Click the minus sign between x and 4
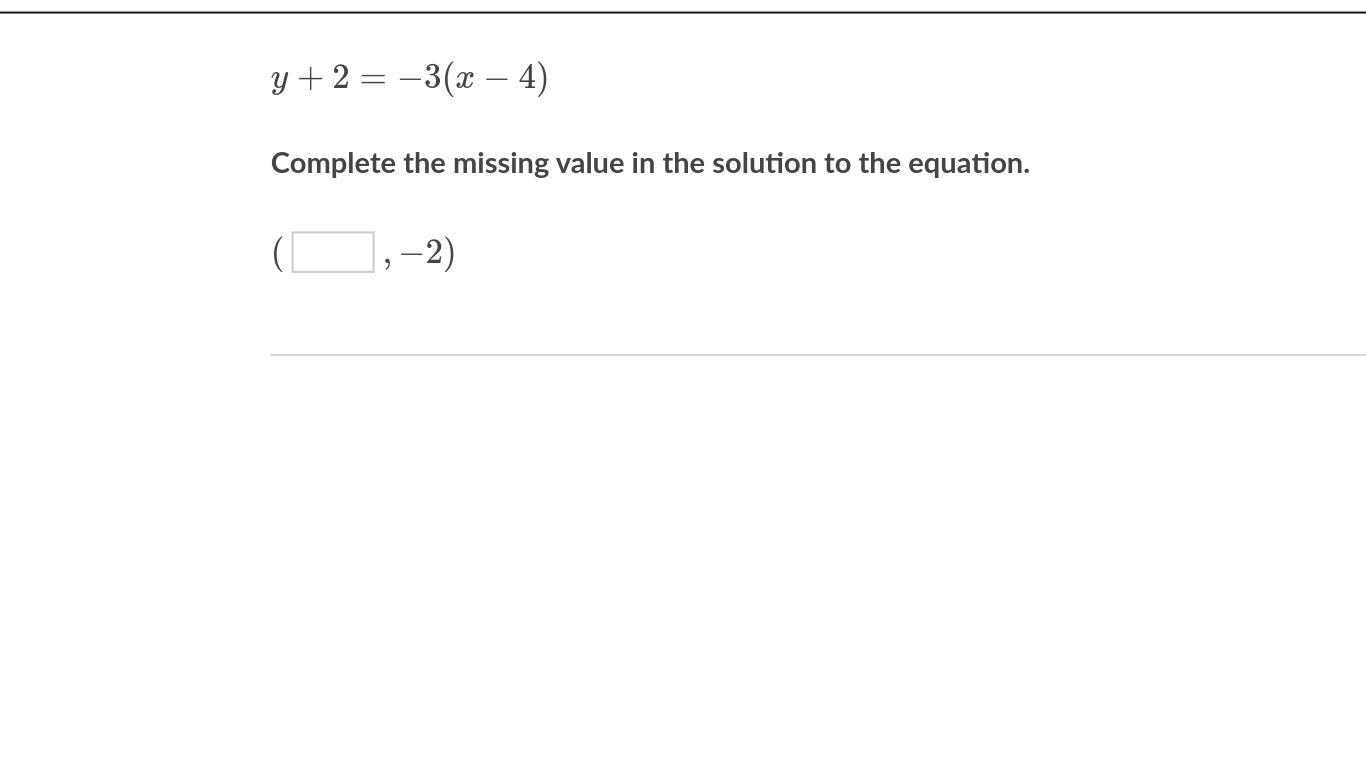 (496, 79)
